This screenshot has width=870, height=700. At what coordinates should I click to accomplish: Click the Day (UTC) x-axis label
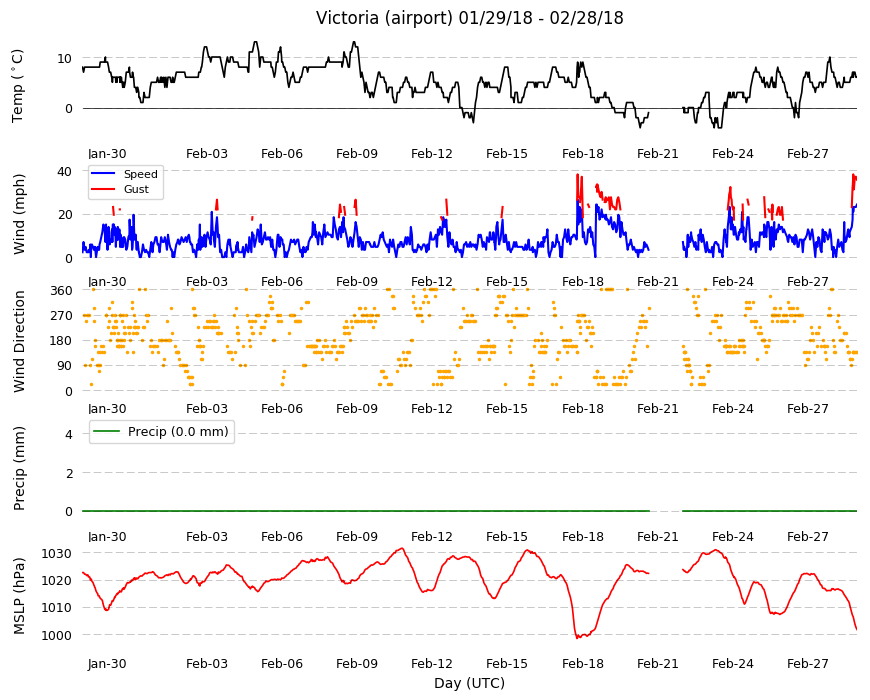(x=469, y=683)
